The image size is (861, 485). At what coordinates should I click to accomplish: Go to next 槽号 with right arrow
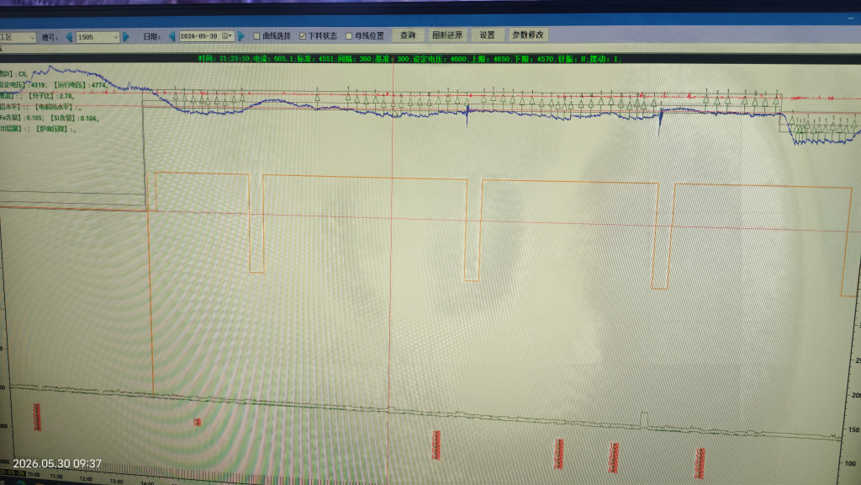(127, 37)
